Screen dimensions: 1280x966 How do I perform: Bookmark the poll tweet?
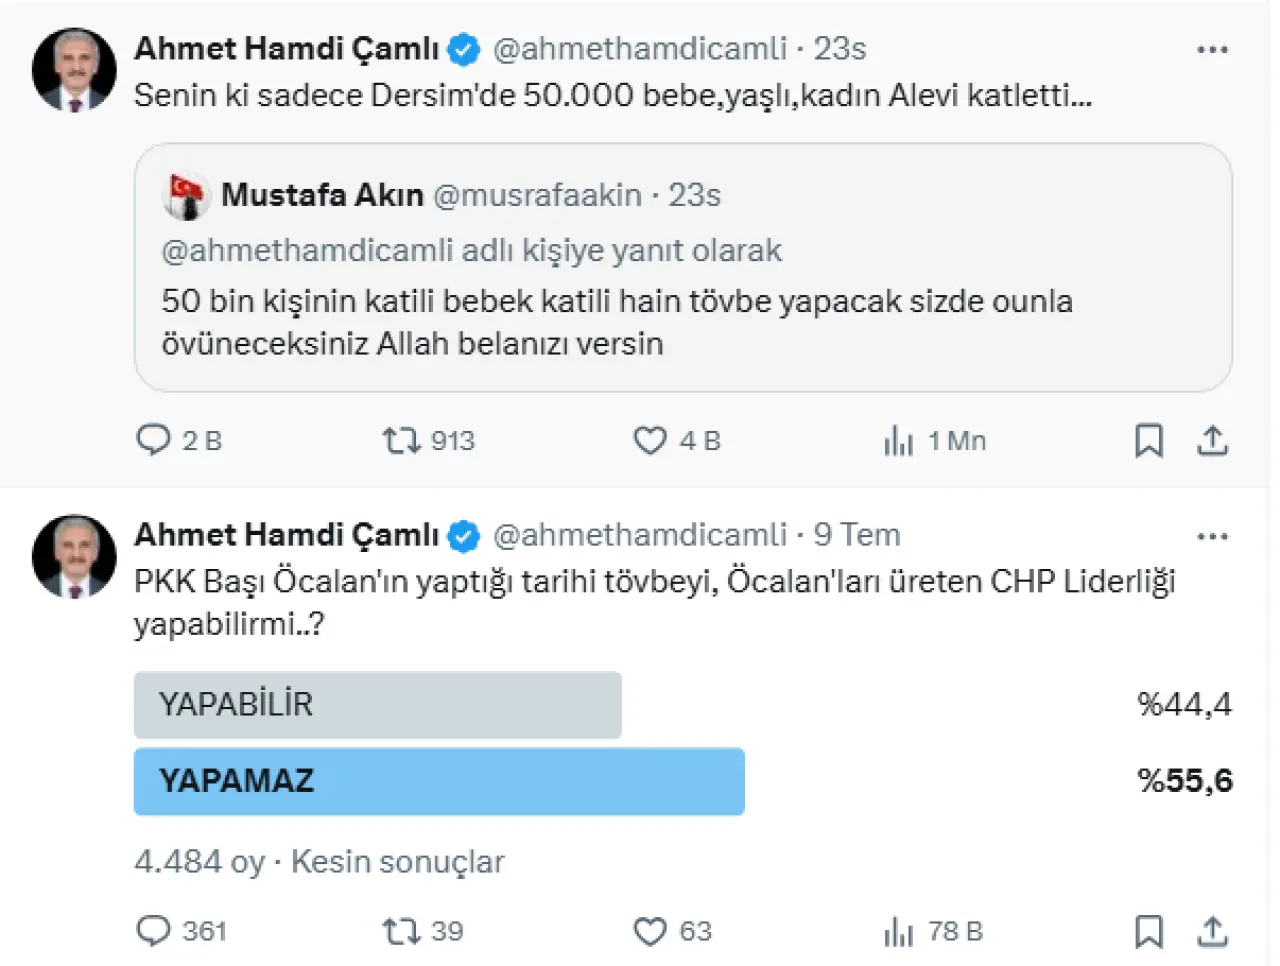tap(1149, 931)
